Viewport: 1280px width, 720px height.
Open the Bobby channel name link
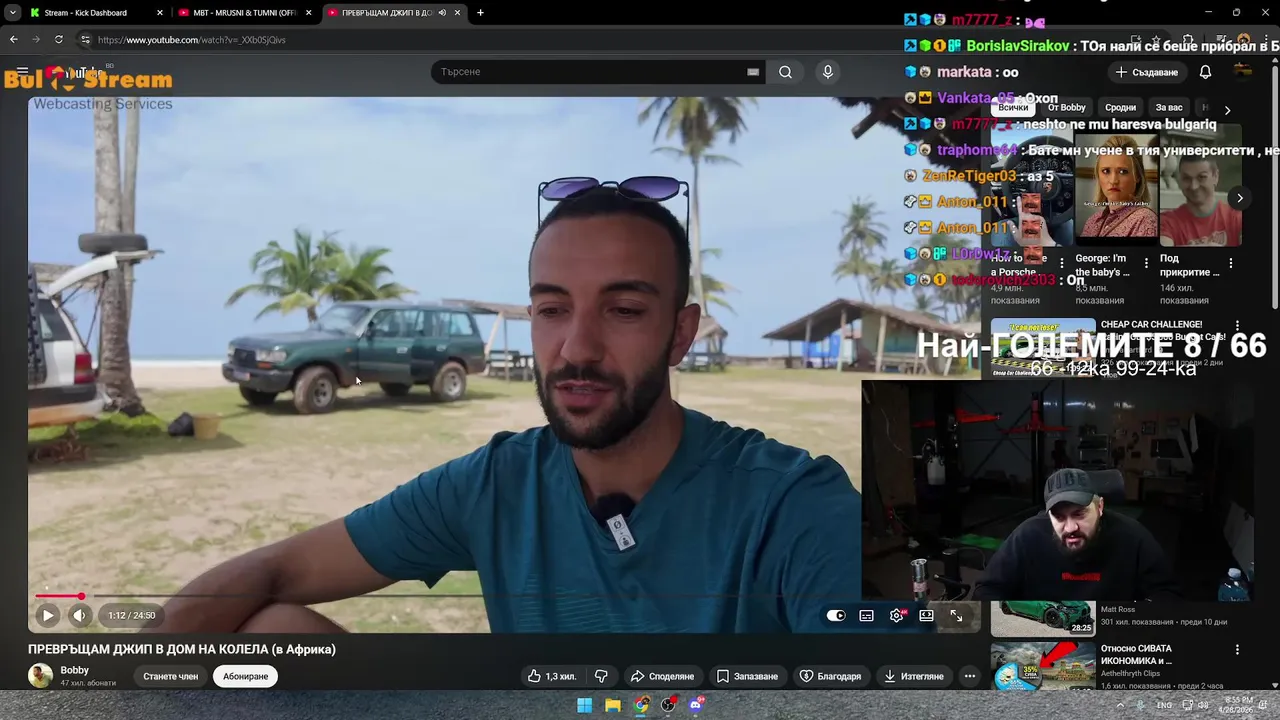click(74, 670)
